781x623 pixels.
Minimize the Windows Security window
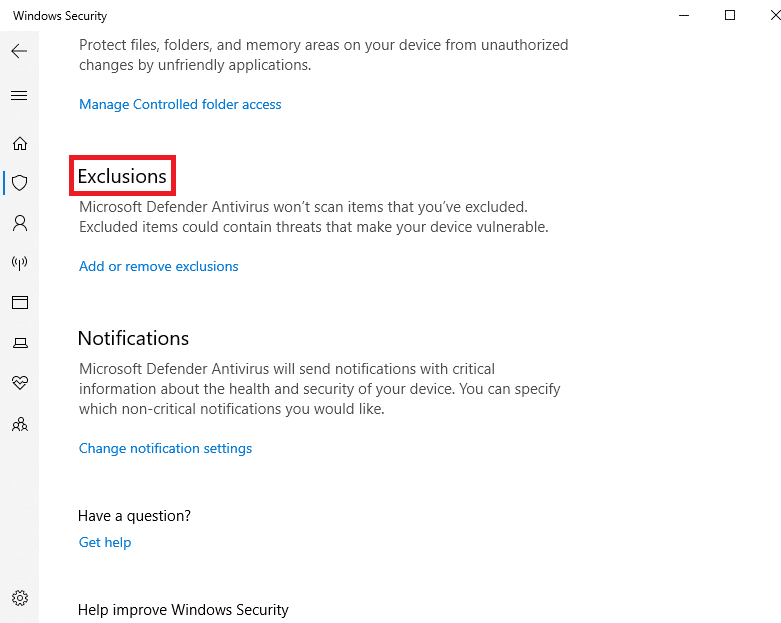(x=684, y=15)
